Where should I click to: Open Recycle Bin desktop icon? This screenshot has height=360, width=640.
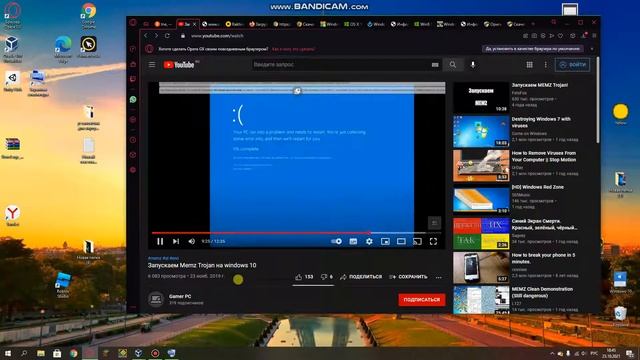620,317
